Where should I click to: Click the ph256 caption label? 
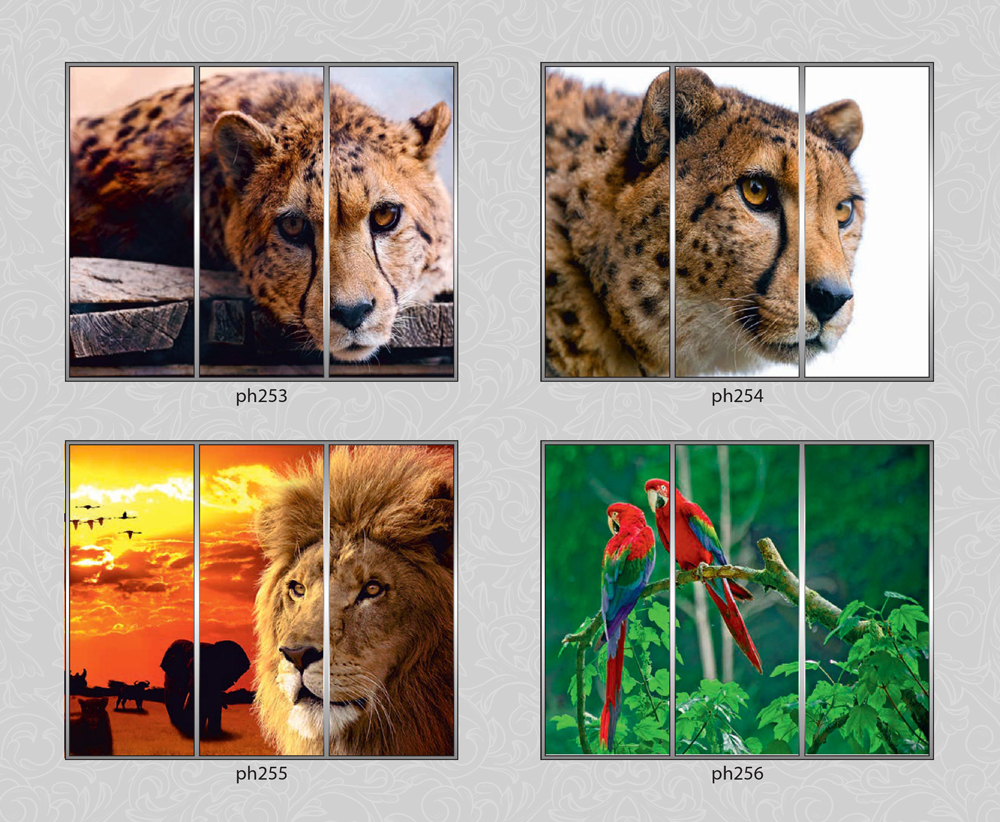point(737,774)
